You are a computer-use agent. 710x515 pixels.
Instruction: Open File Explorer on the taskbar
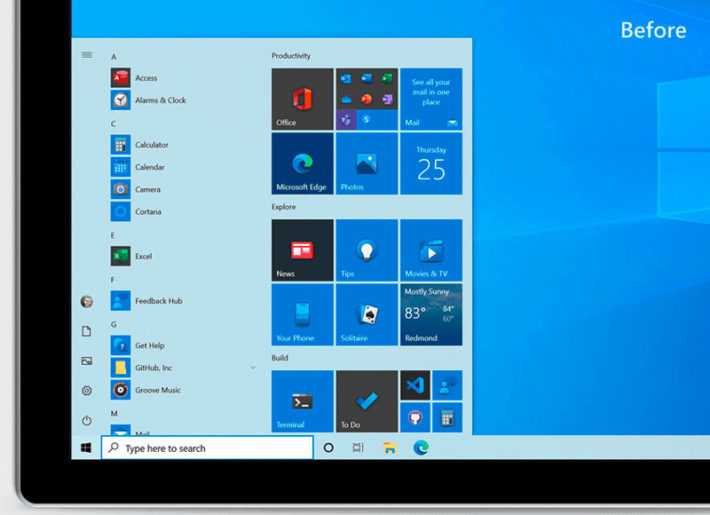tap(390, 448)
